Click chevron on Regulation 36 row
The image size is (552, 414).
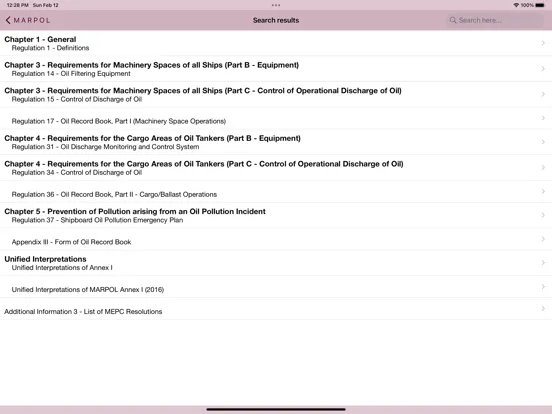coord(543,191)
